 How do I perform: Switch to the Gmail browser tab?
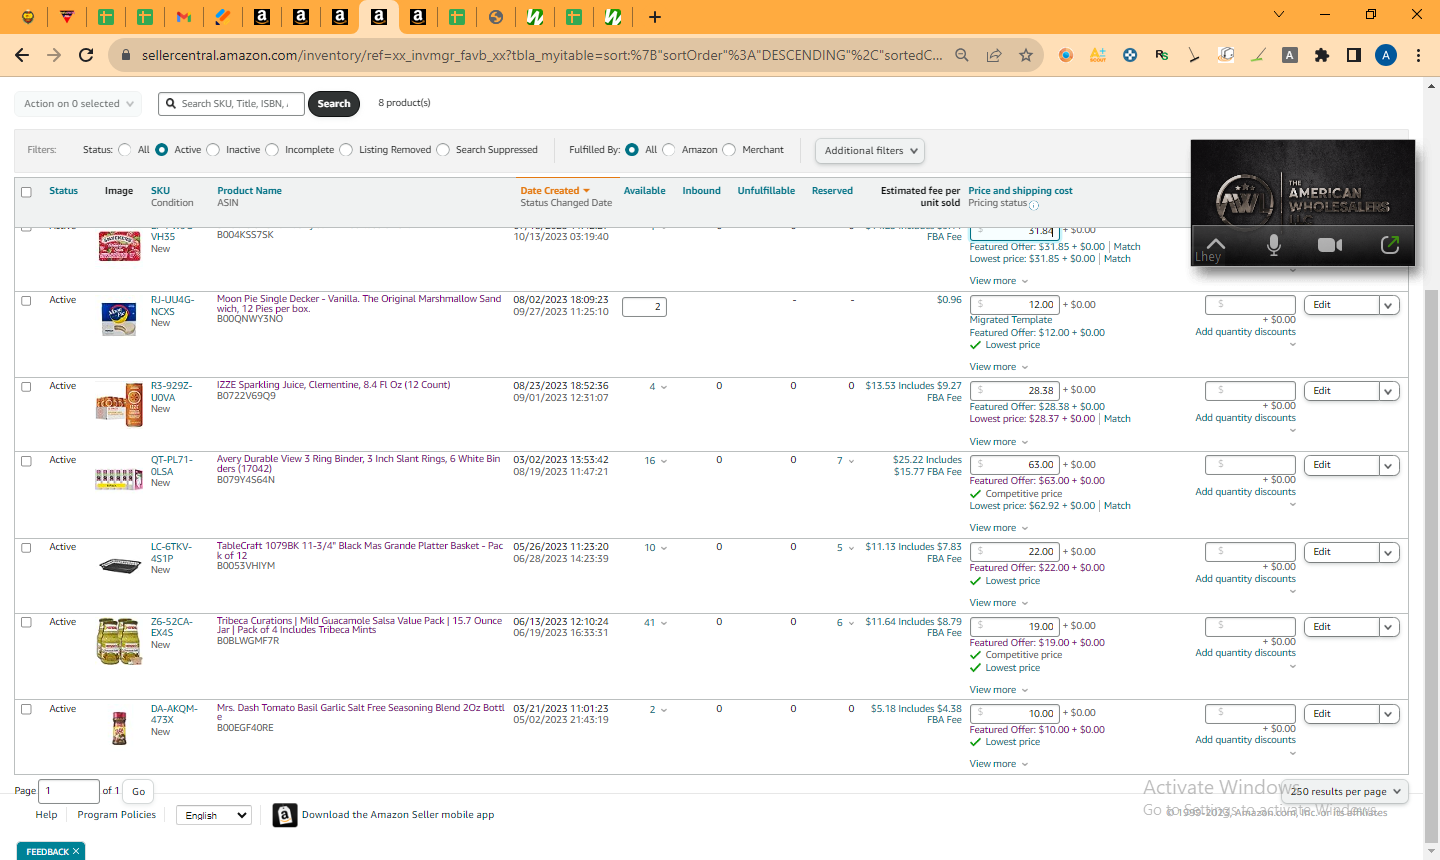coord(183,17)
